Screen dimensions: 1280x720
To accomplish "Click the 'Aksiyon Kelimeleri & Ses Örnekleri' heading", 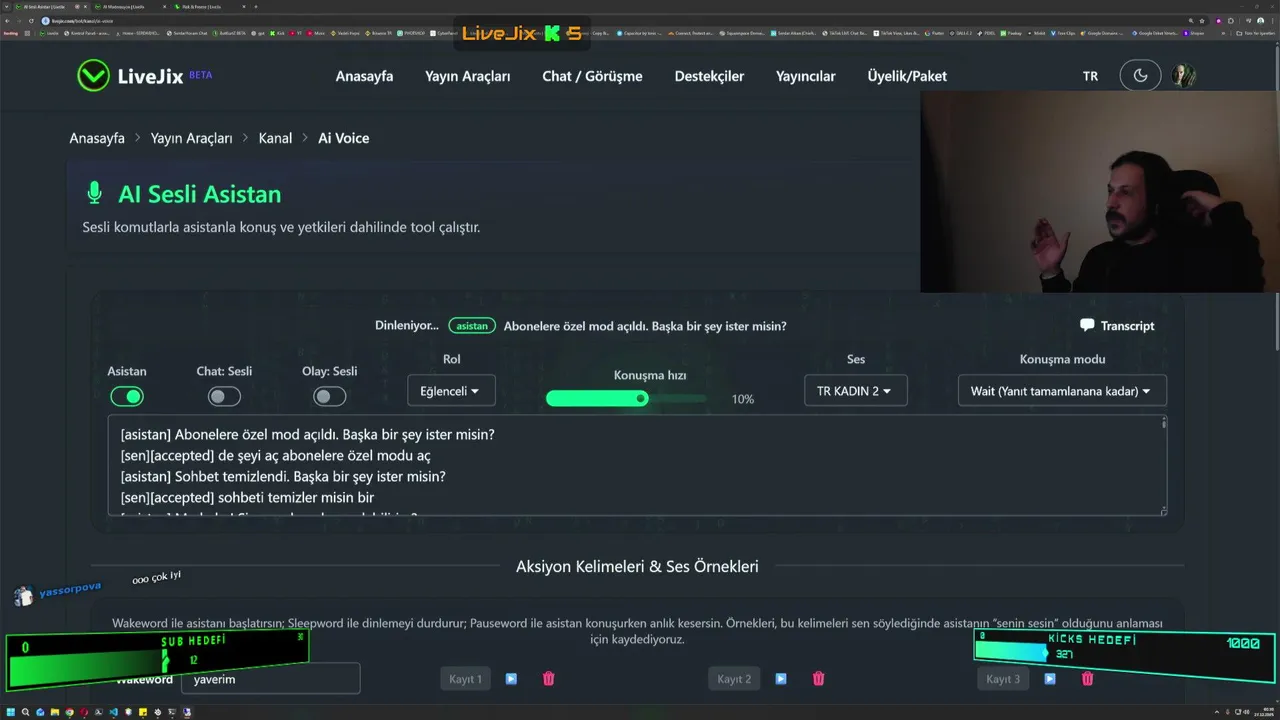I will pyautogui.click(x=637, y=567).
